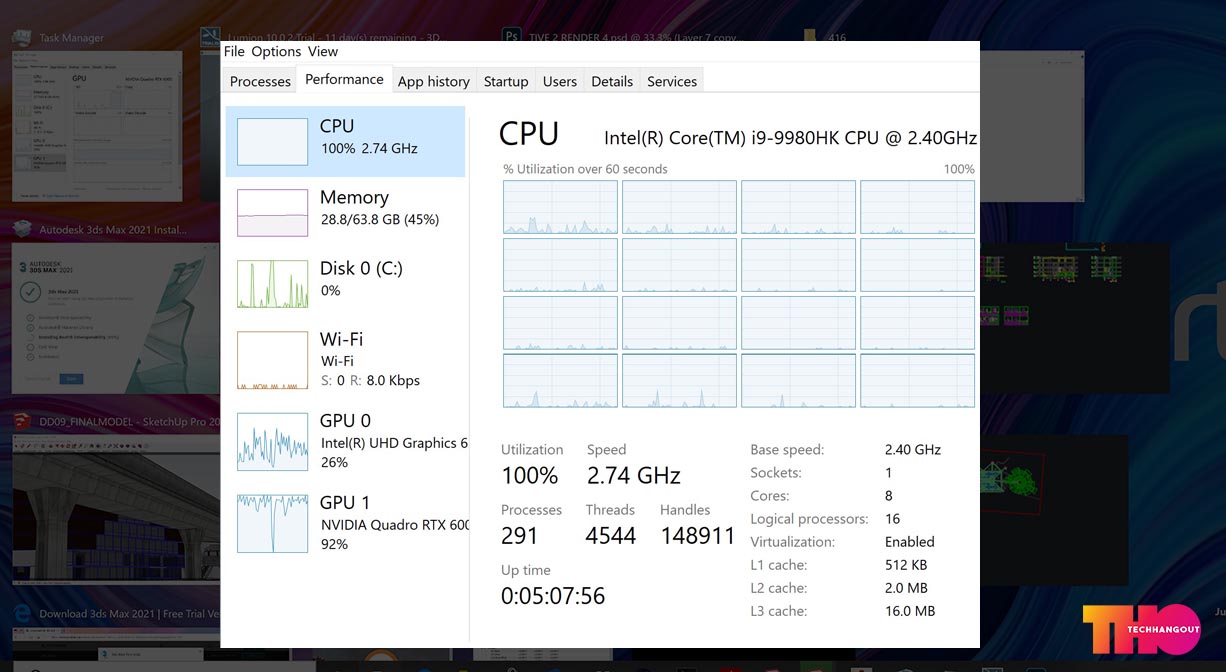Click the Cores value 8
Screen dimensions: 1226x672
pyautogui.click(x=889, y=496)
